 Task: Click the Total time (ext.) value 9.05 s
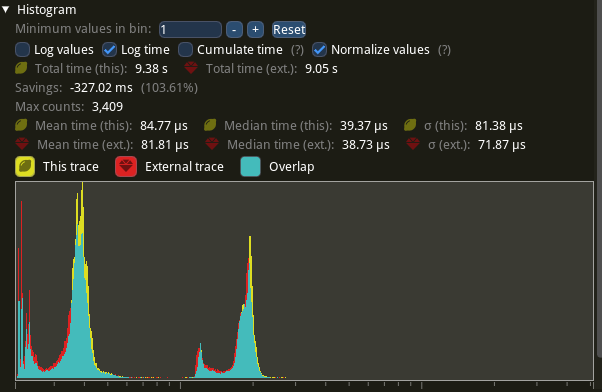click(321, 69)
